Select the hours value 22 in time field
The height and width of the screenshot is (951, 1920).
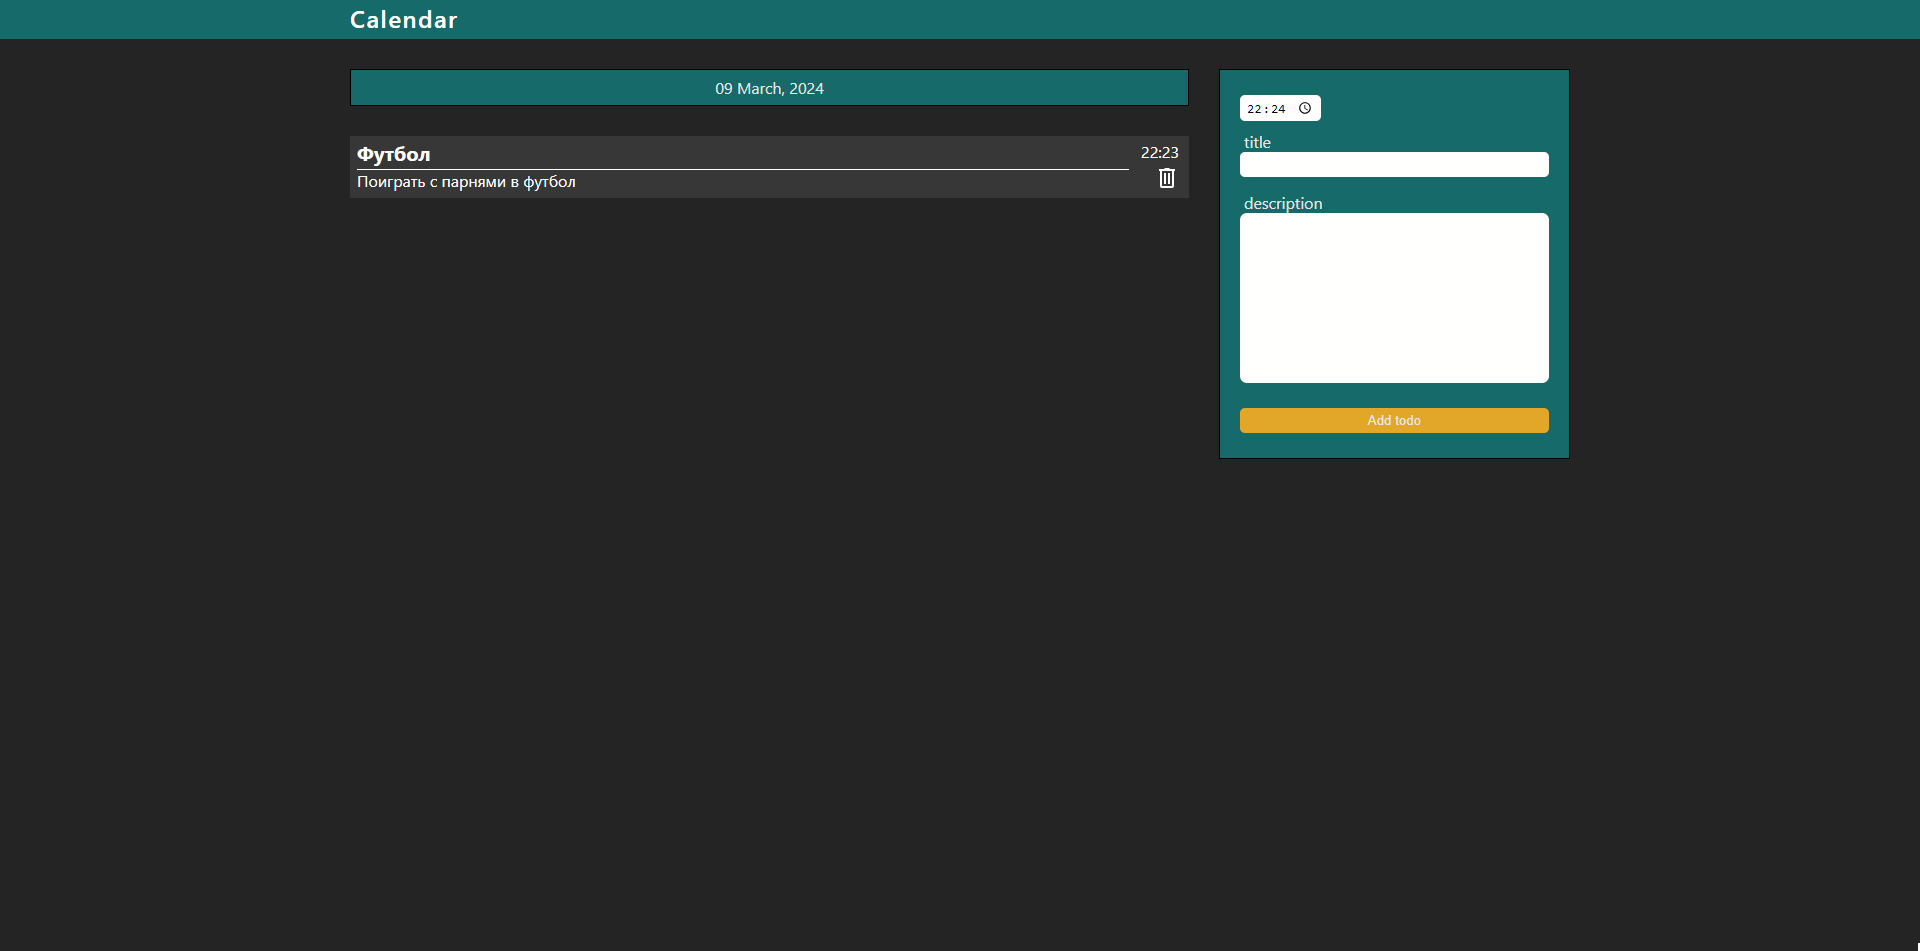tap(1254, 109)
